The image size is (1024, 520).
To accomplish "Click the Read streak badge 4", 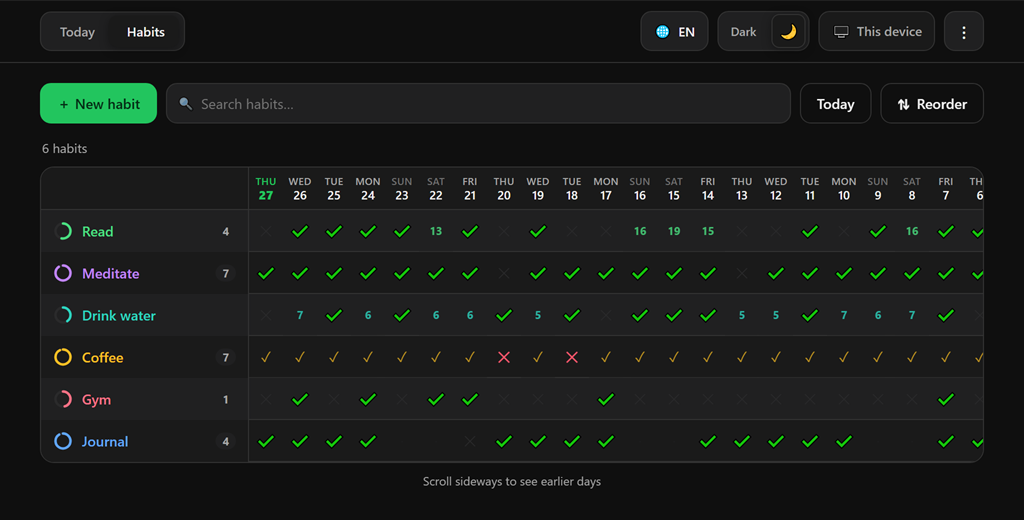I will click(x=225, y=231).
